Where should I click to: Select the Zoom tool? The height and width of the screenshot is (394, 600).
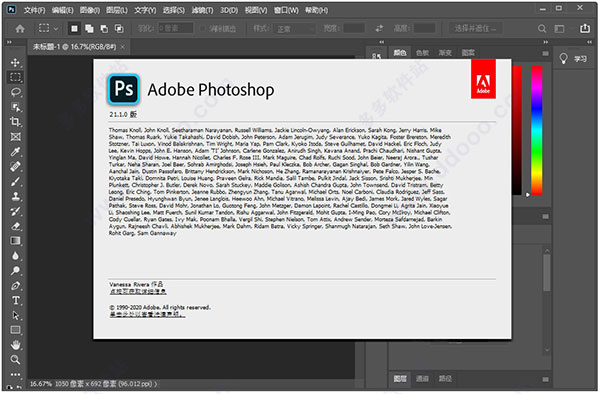(15, 360)
